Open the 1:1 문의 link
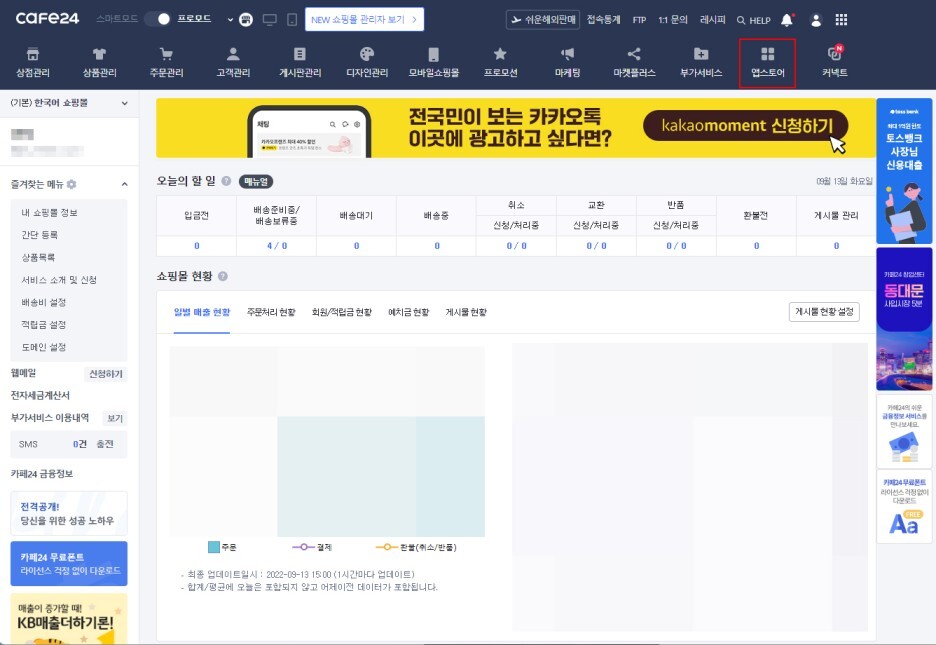Screen dimensions: 936x645 pyautogui.click(x=673, y=20)
